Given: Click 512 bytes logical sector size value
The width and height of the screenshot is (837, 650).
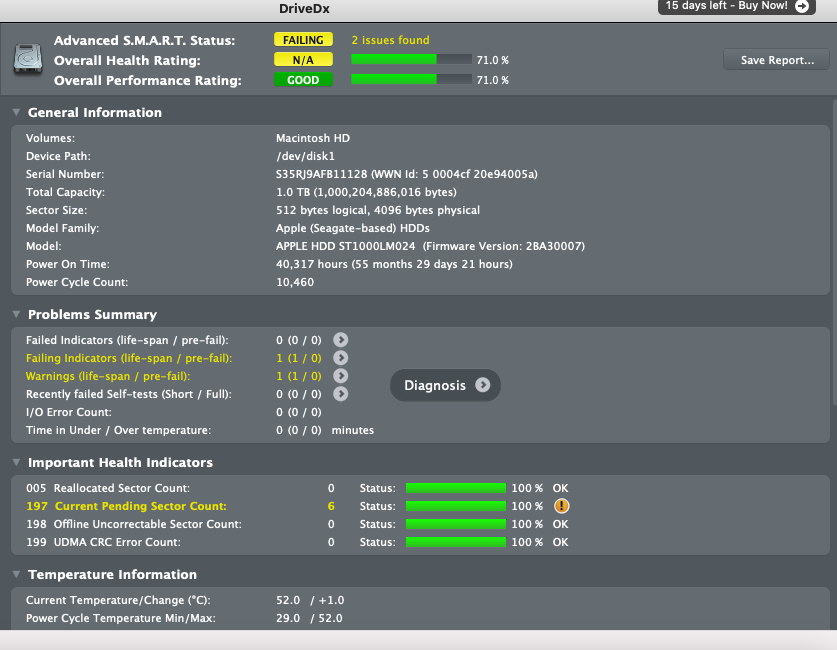Looking at the screenshot, I should [x=378, y=210].
